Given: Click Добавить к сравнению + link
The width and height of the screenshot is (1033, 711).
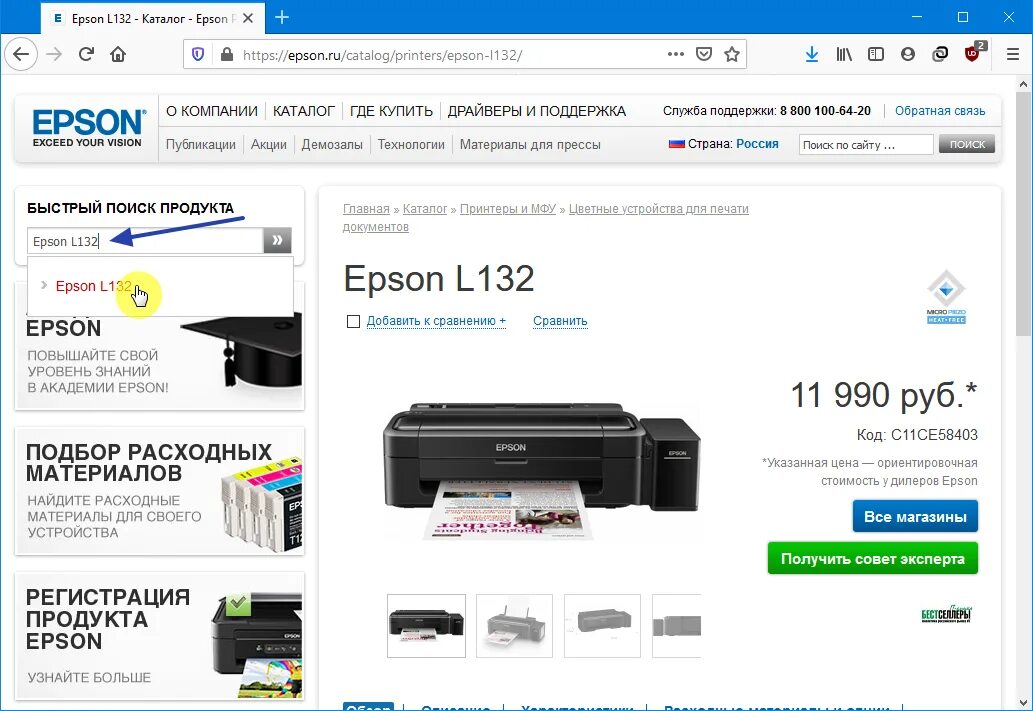Looking at the screenshot, I should pos(436,321).
